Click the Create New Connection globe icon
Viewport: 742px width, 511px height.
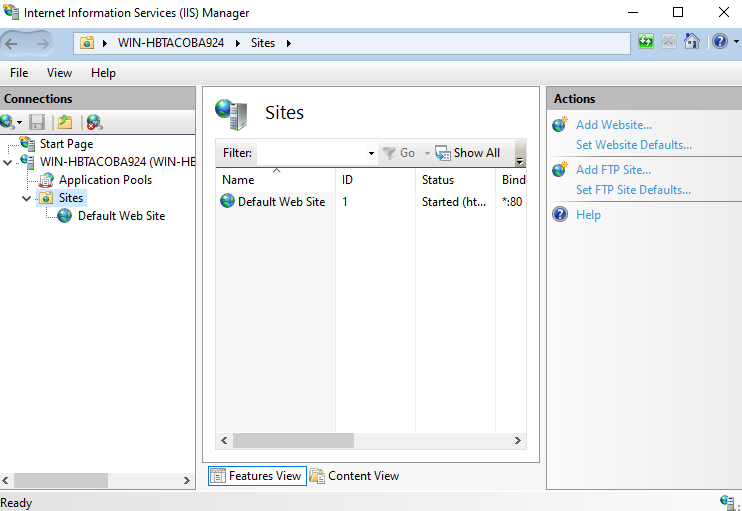(x=7, y=122)
